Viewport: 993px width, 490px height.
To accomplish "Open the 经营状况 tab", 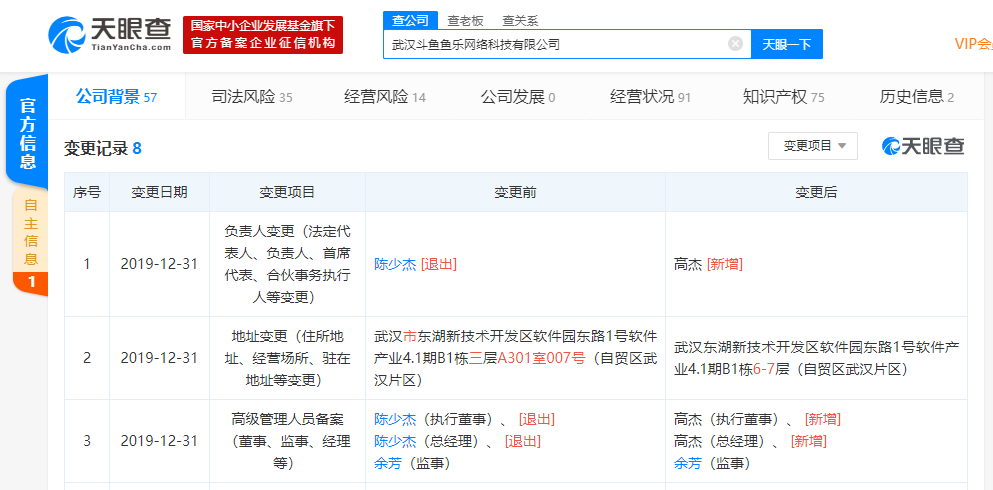I will tap(650, 97).
